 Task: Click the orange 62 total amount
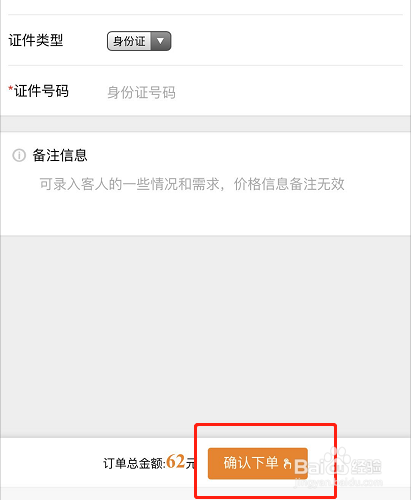[x=176, y=462]
